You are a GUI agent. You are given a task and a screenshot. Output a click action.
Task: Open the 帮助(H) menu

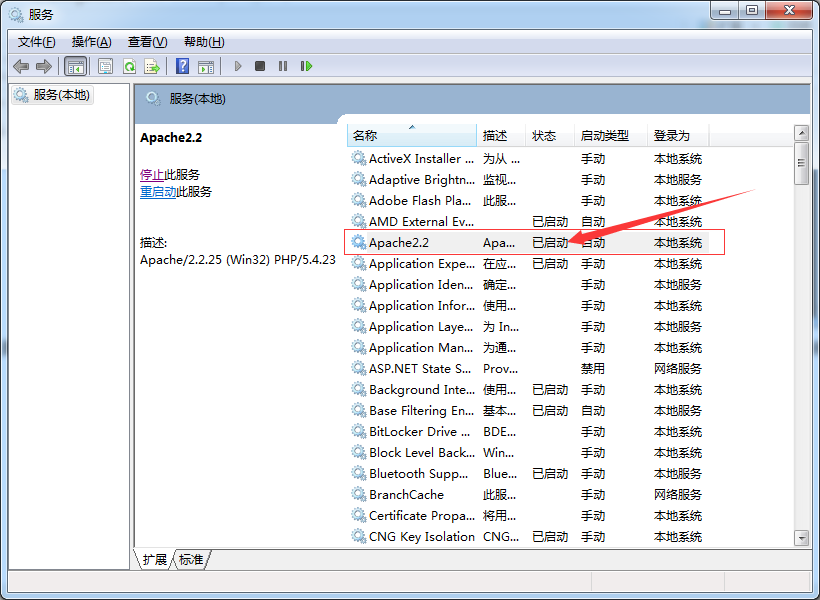click(204, 42)
